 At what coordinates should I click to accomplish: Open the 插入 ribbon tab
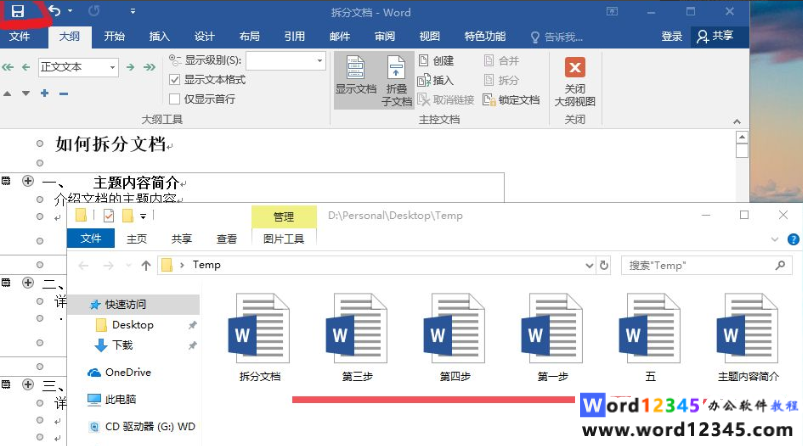click(159, 36)
